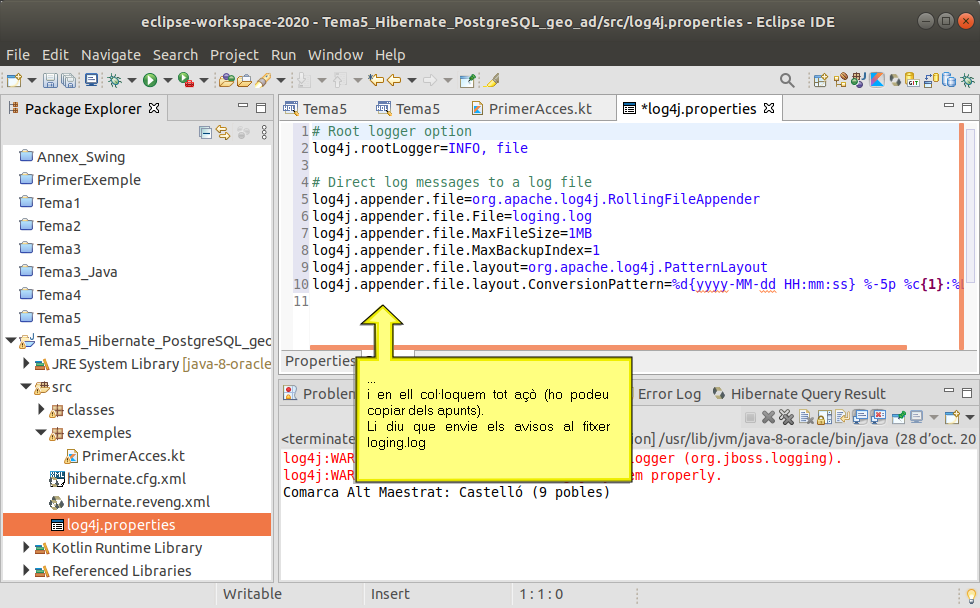Collapse the src folder
980x608 pixels.
pos(26,387)
